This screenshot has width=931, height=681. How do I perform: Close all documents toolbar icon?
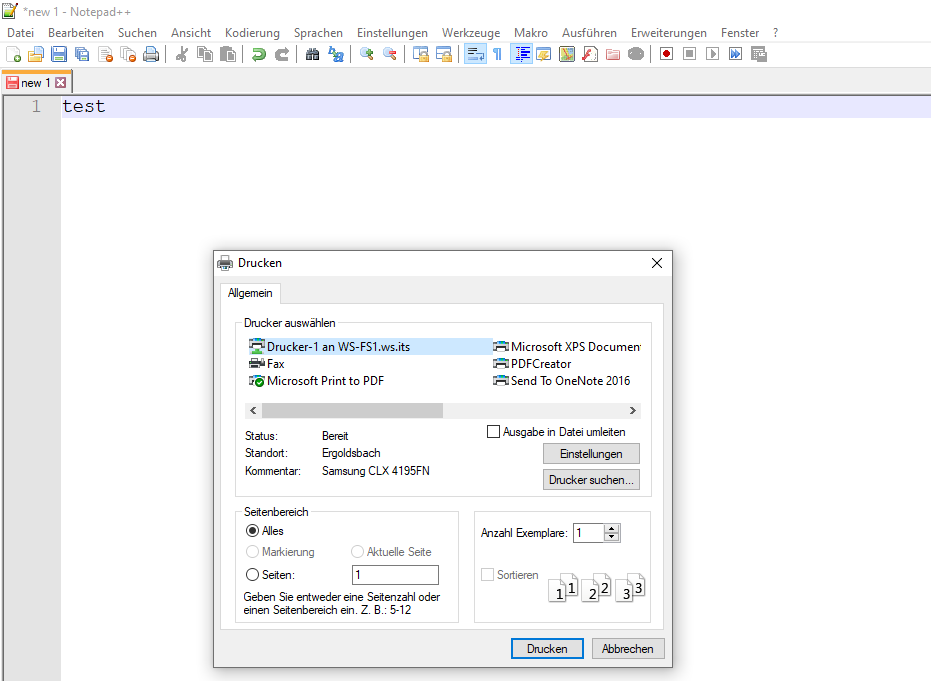coord(128,55)
